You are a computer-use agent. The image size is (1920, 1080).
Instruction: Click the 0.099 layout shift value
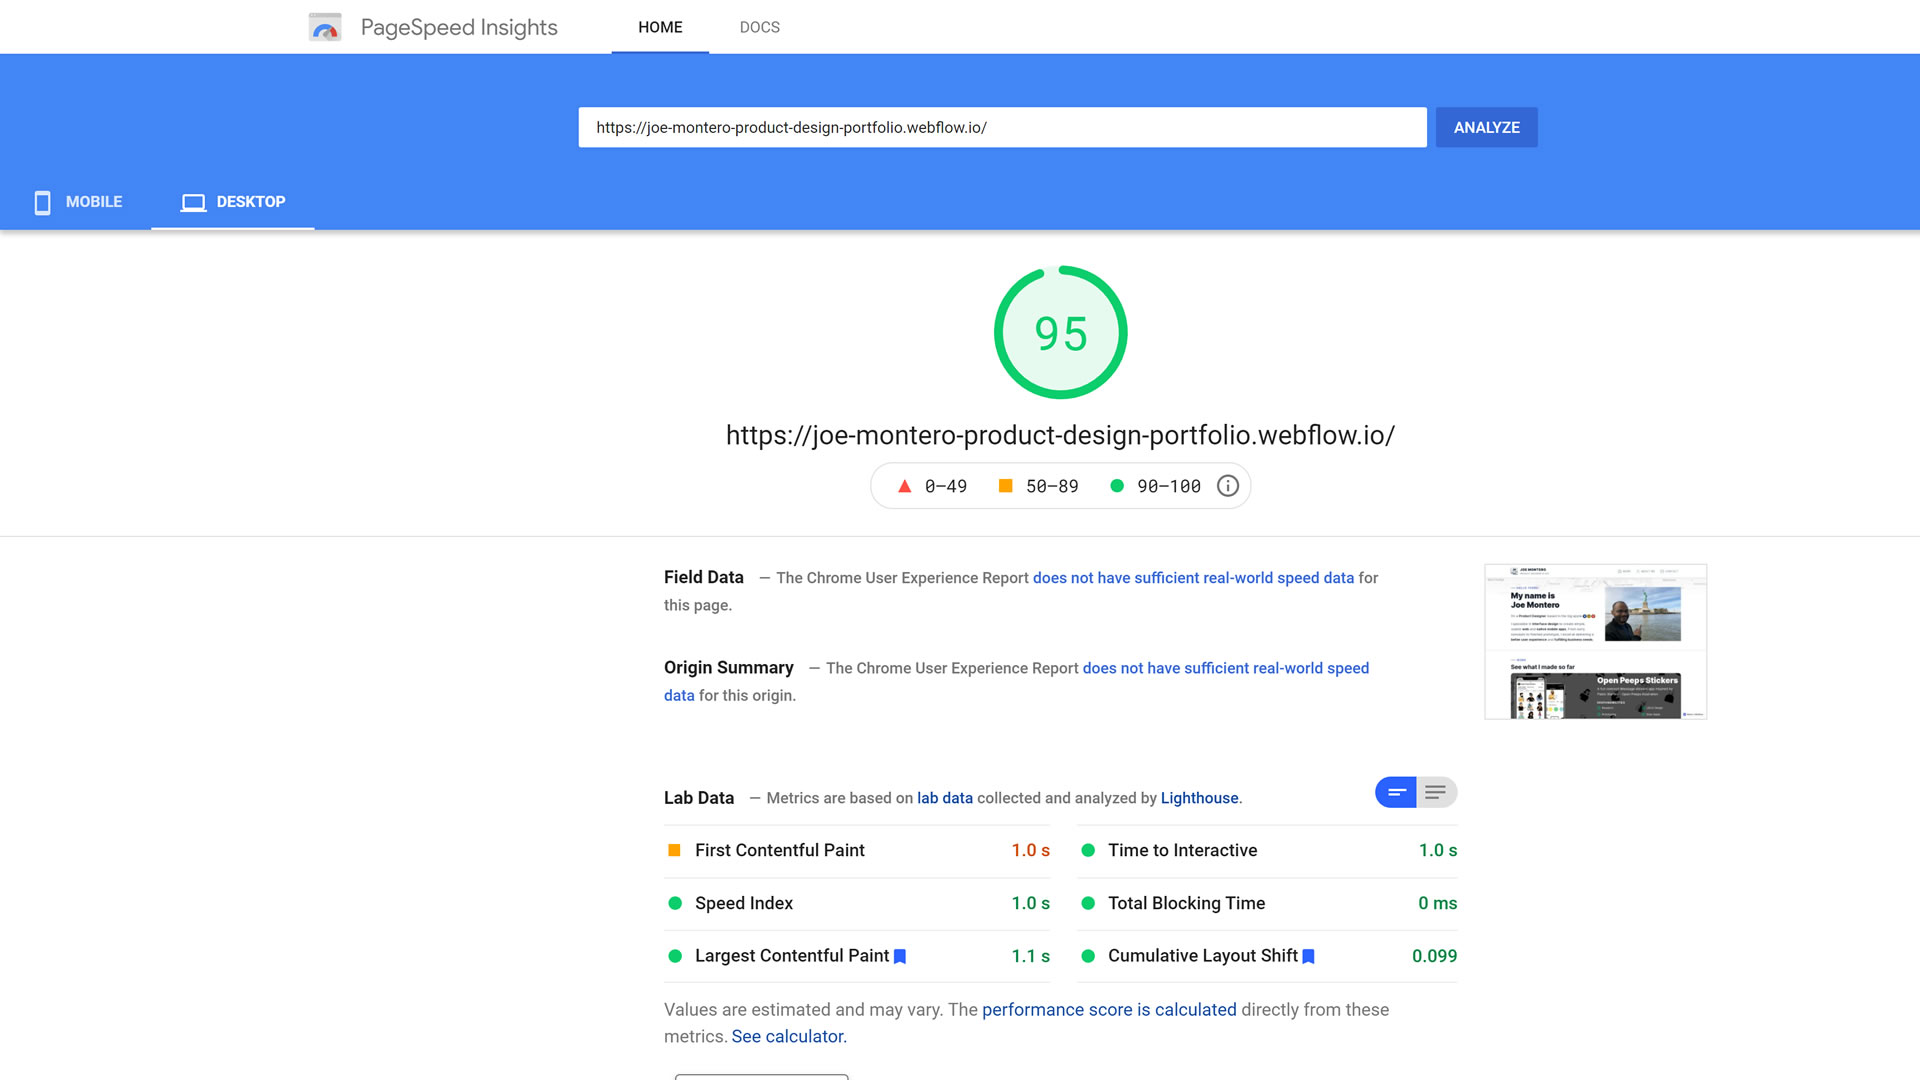[x=1435, y=956]
